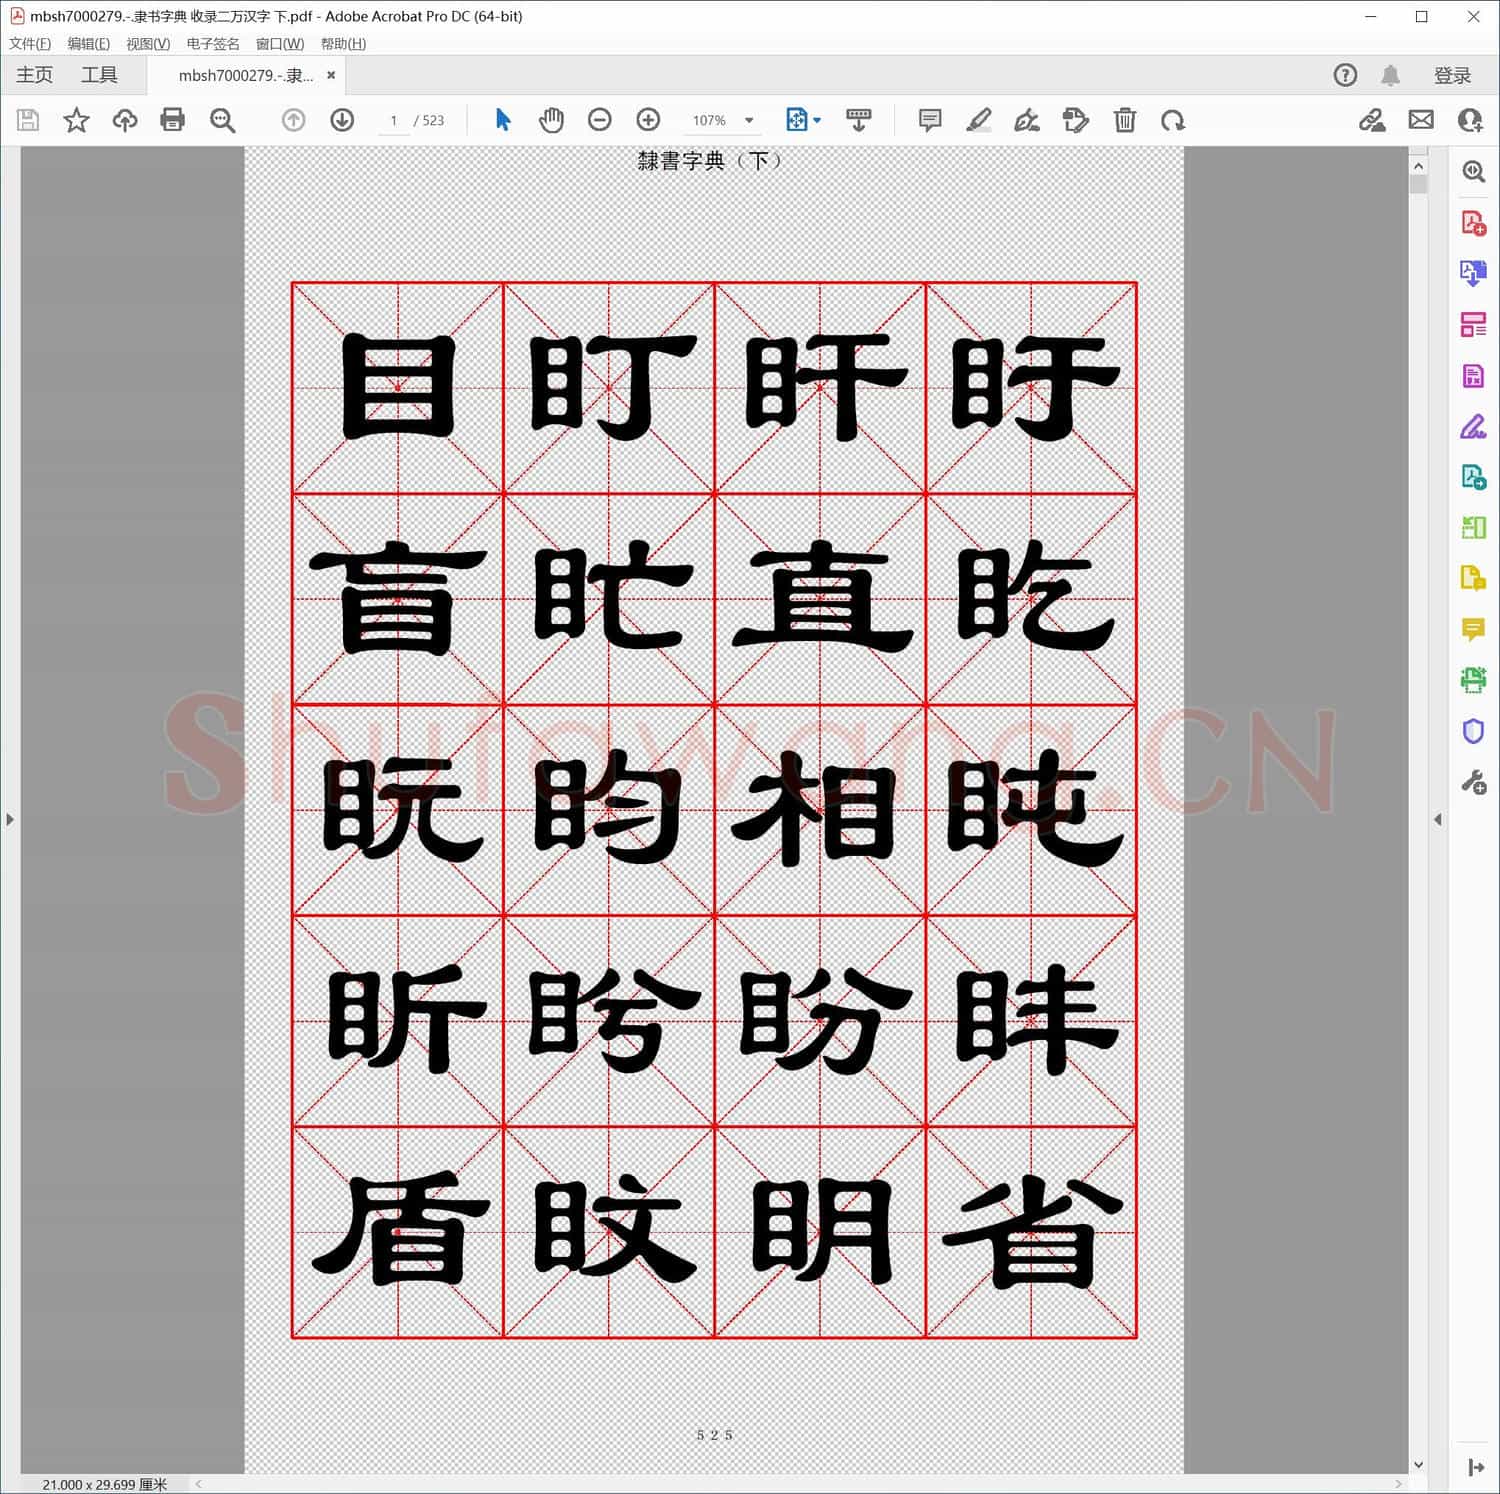Viewport: 1500px width, 1494px height.
Task: Click the zoom in control
Action: point(648,119)
